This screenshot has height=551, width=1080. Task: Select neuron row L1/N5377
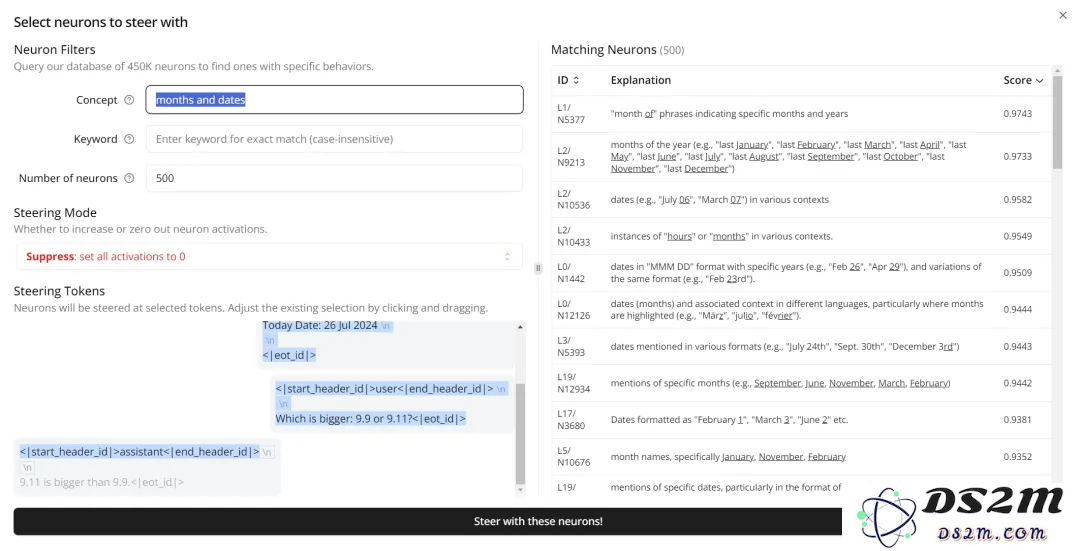[801, 114]
